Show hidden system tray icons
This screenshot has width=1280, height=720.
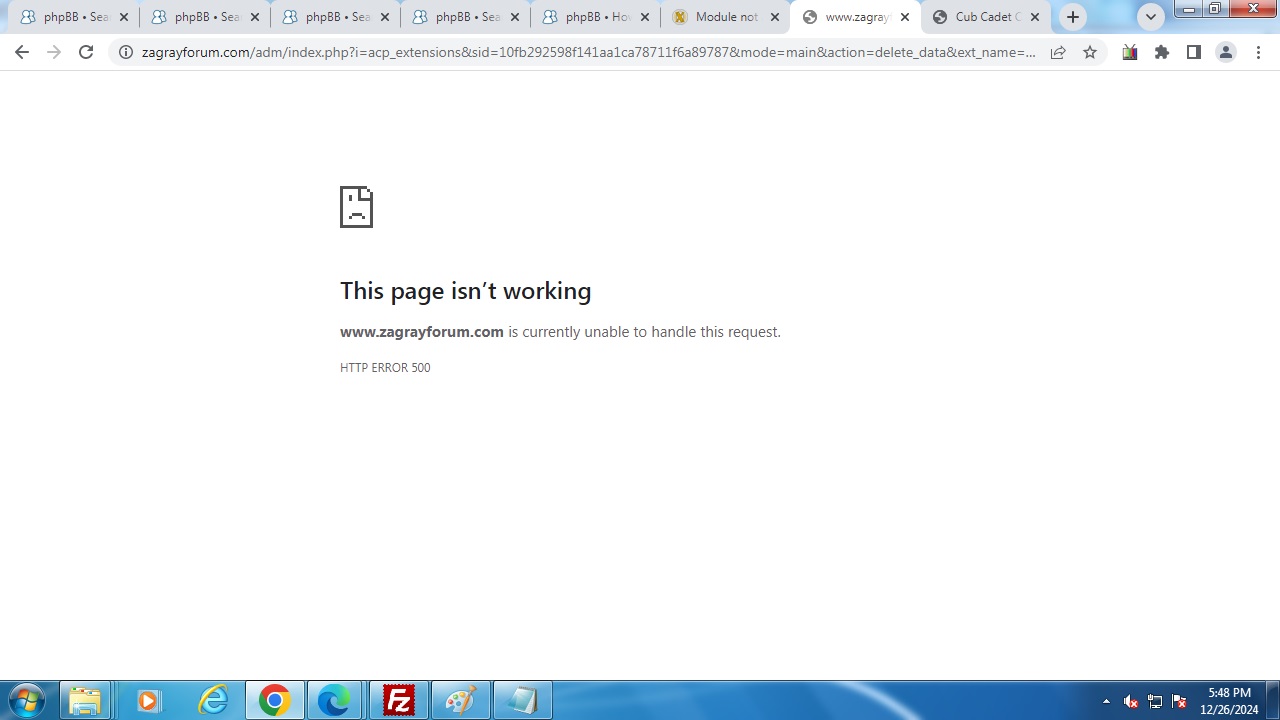coord(1106,701)
